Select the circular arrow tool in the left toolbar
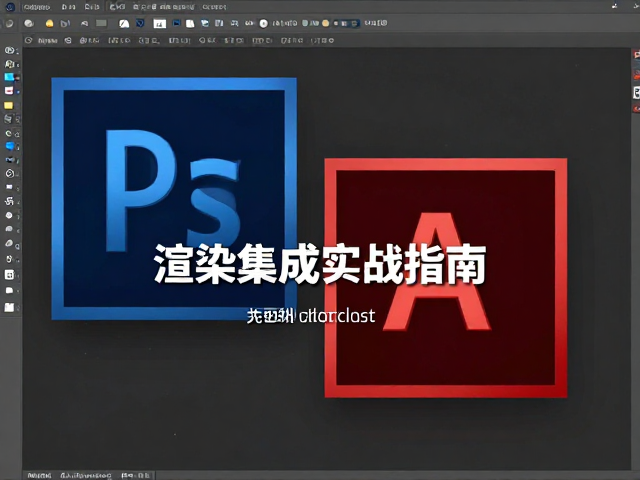The width and height of the screenshot is (640, 480). (9, 173)
